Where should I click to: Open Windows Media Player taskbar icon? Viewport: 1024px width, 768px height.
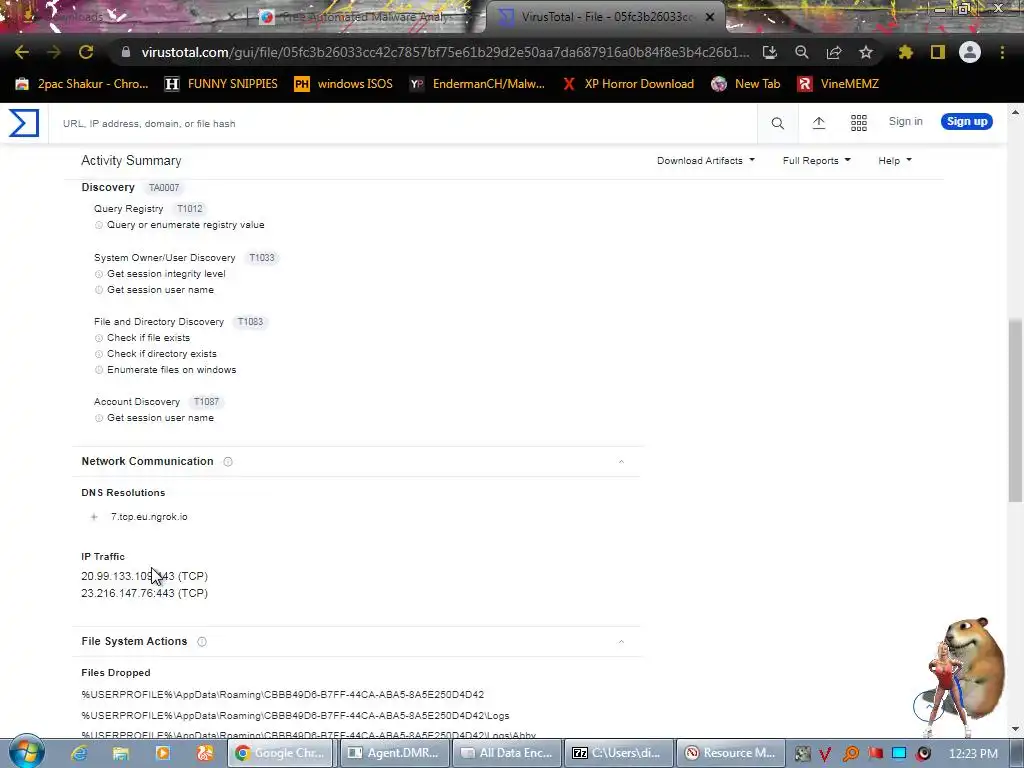click(x=163, y=753)
